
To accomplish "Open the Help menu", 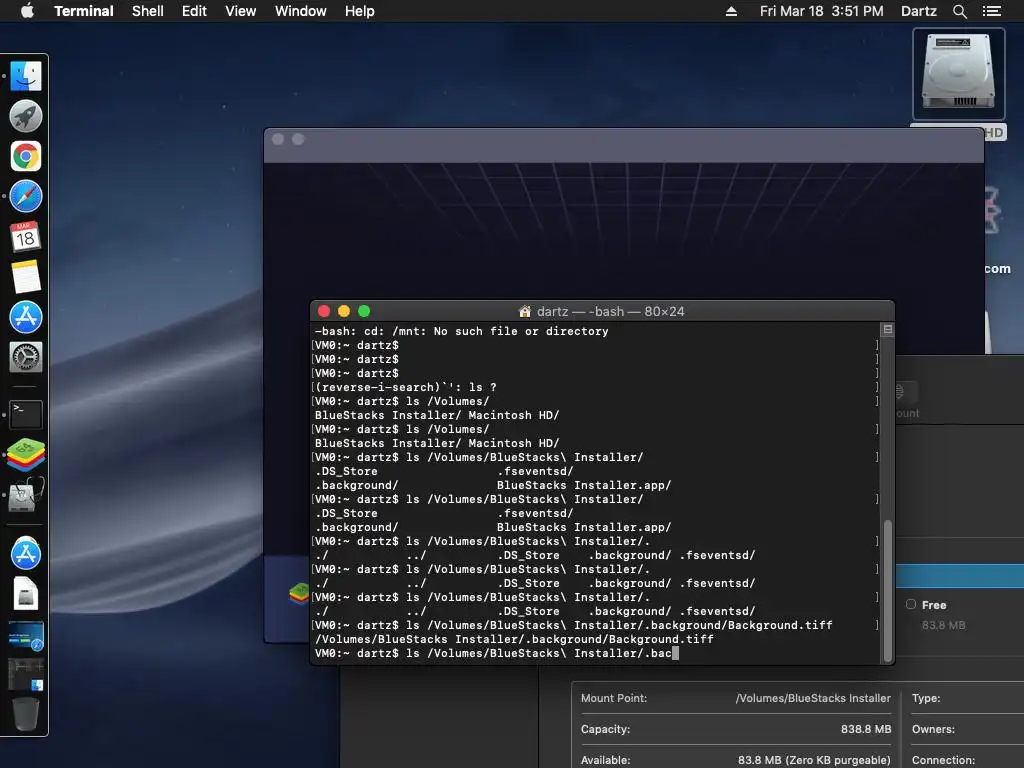I will click(360, 11).
